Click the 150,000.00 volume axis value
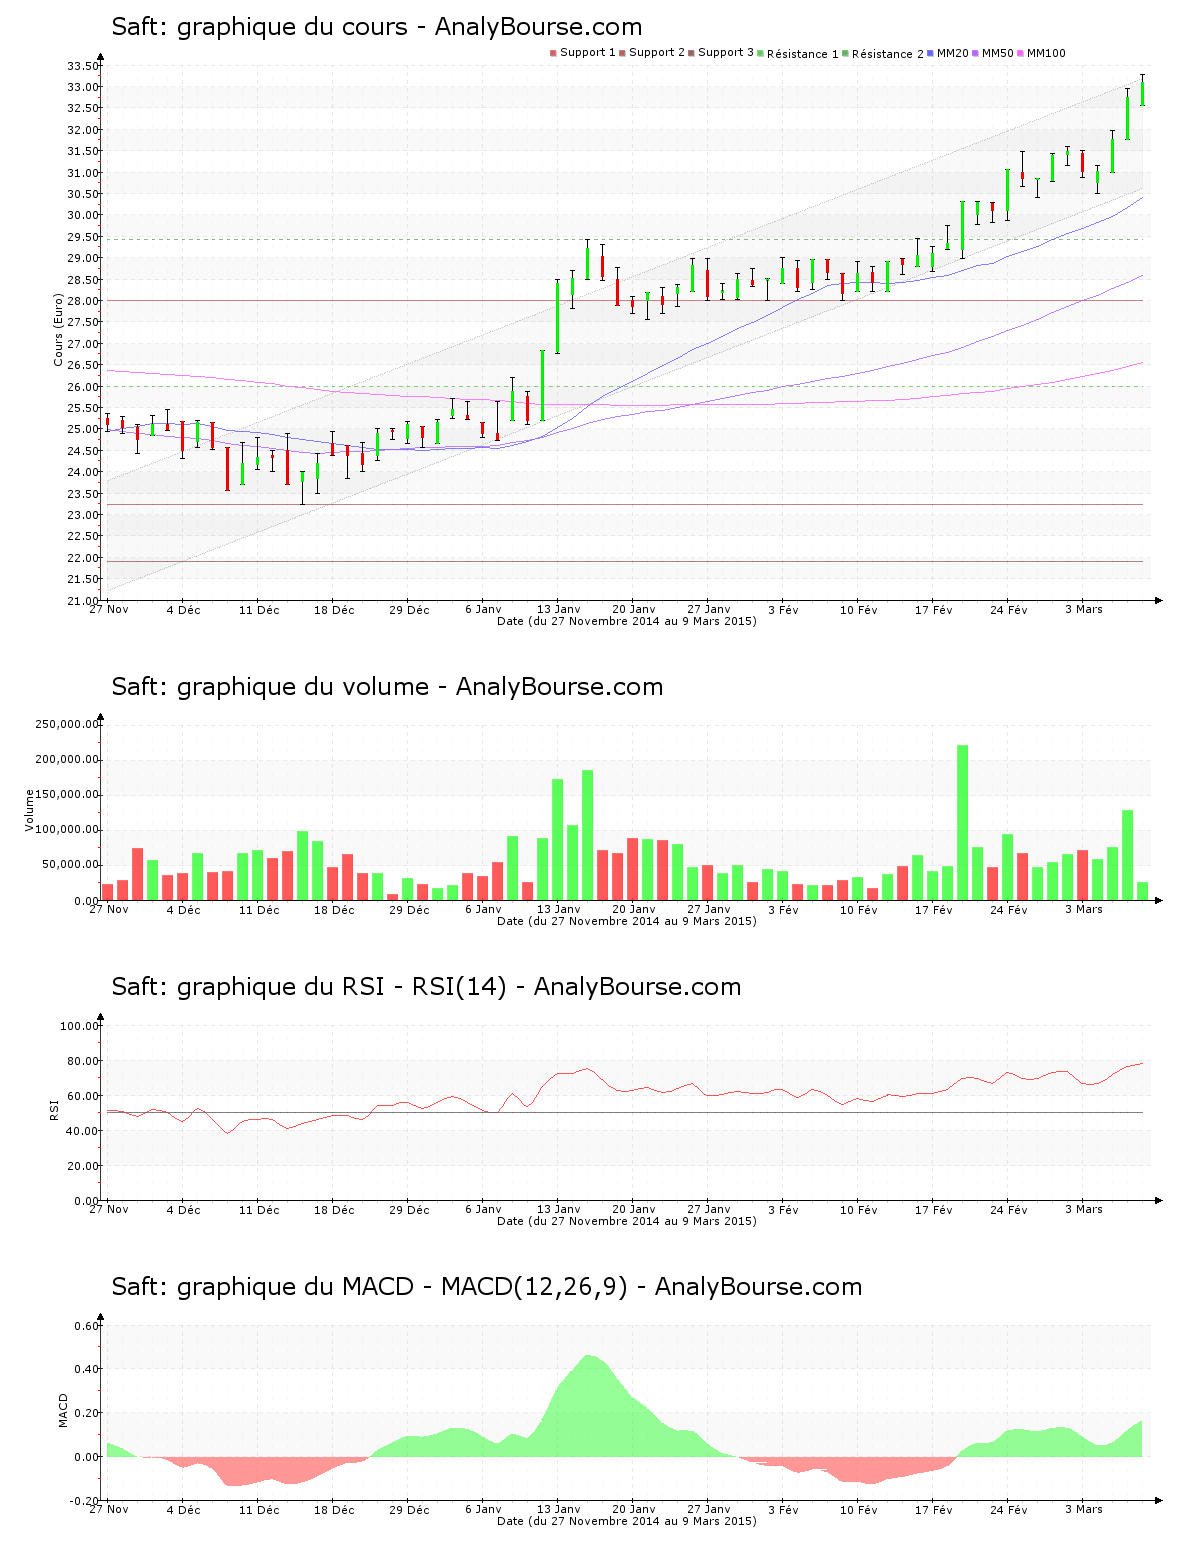 click(67, 795)
